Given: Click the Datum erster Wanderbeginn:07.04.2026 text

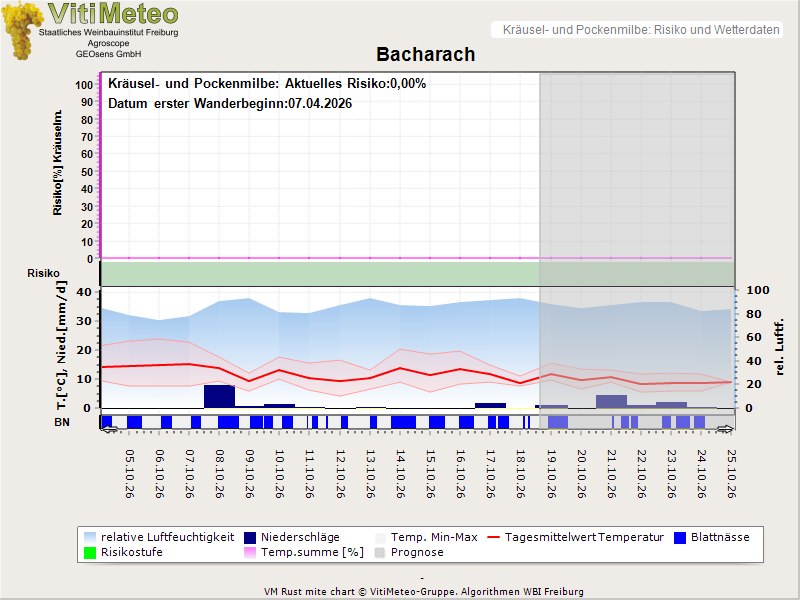Looking at the screenshot, I should click(x=230, y=104).
